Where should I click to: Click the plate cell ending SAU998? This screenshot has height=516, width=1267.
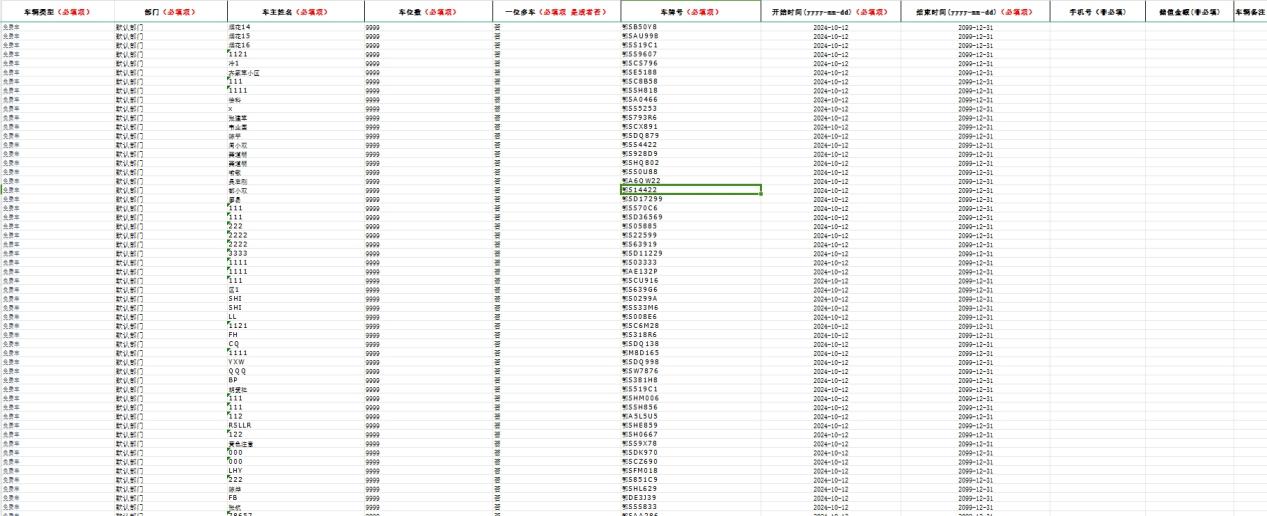[690, 36]
